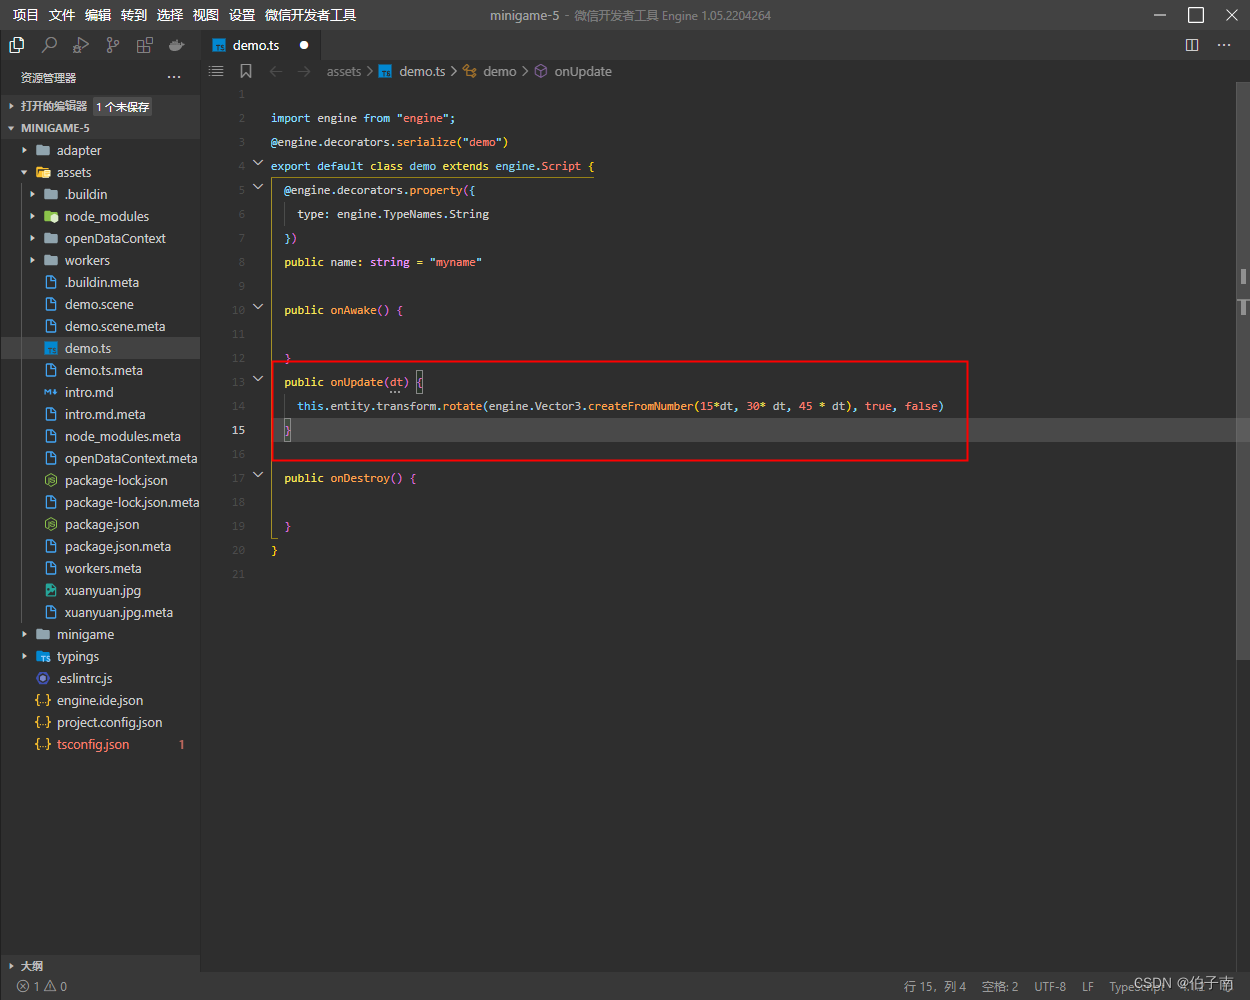Screen dimensions: 1250x1000
Task: Click onUpdate breadcrumb segment
Action: click(x=573, y=71)
